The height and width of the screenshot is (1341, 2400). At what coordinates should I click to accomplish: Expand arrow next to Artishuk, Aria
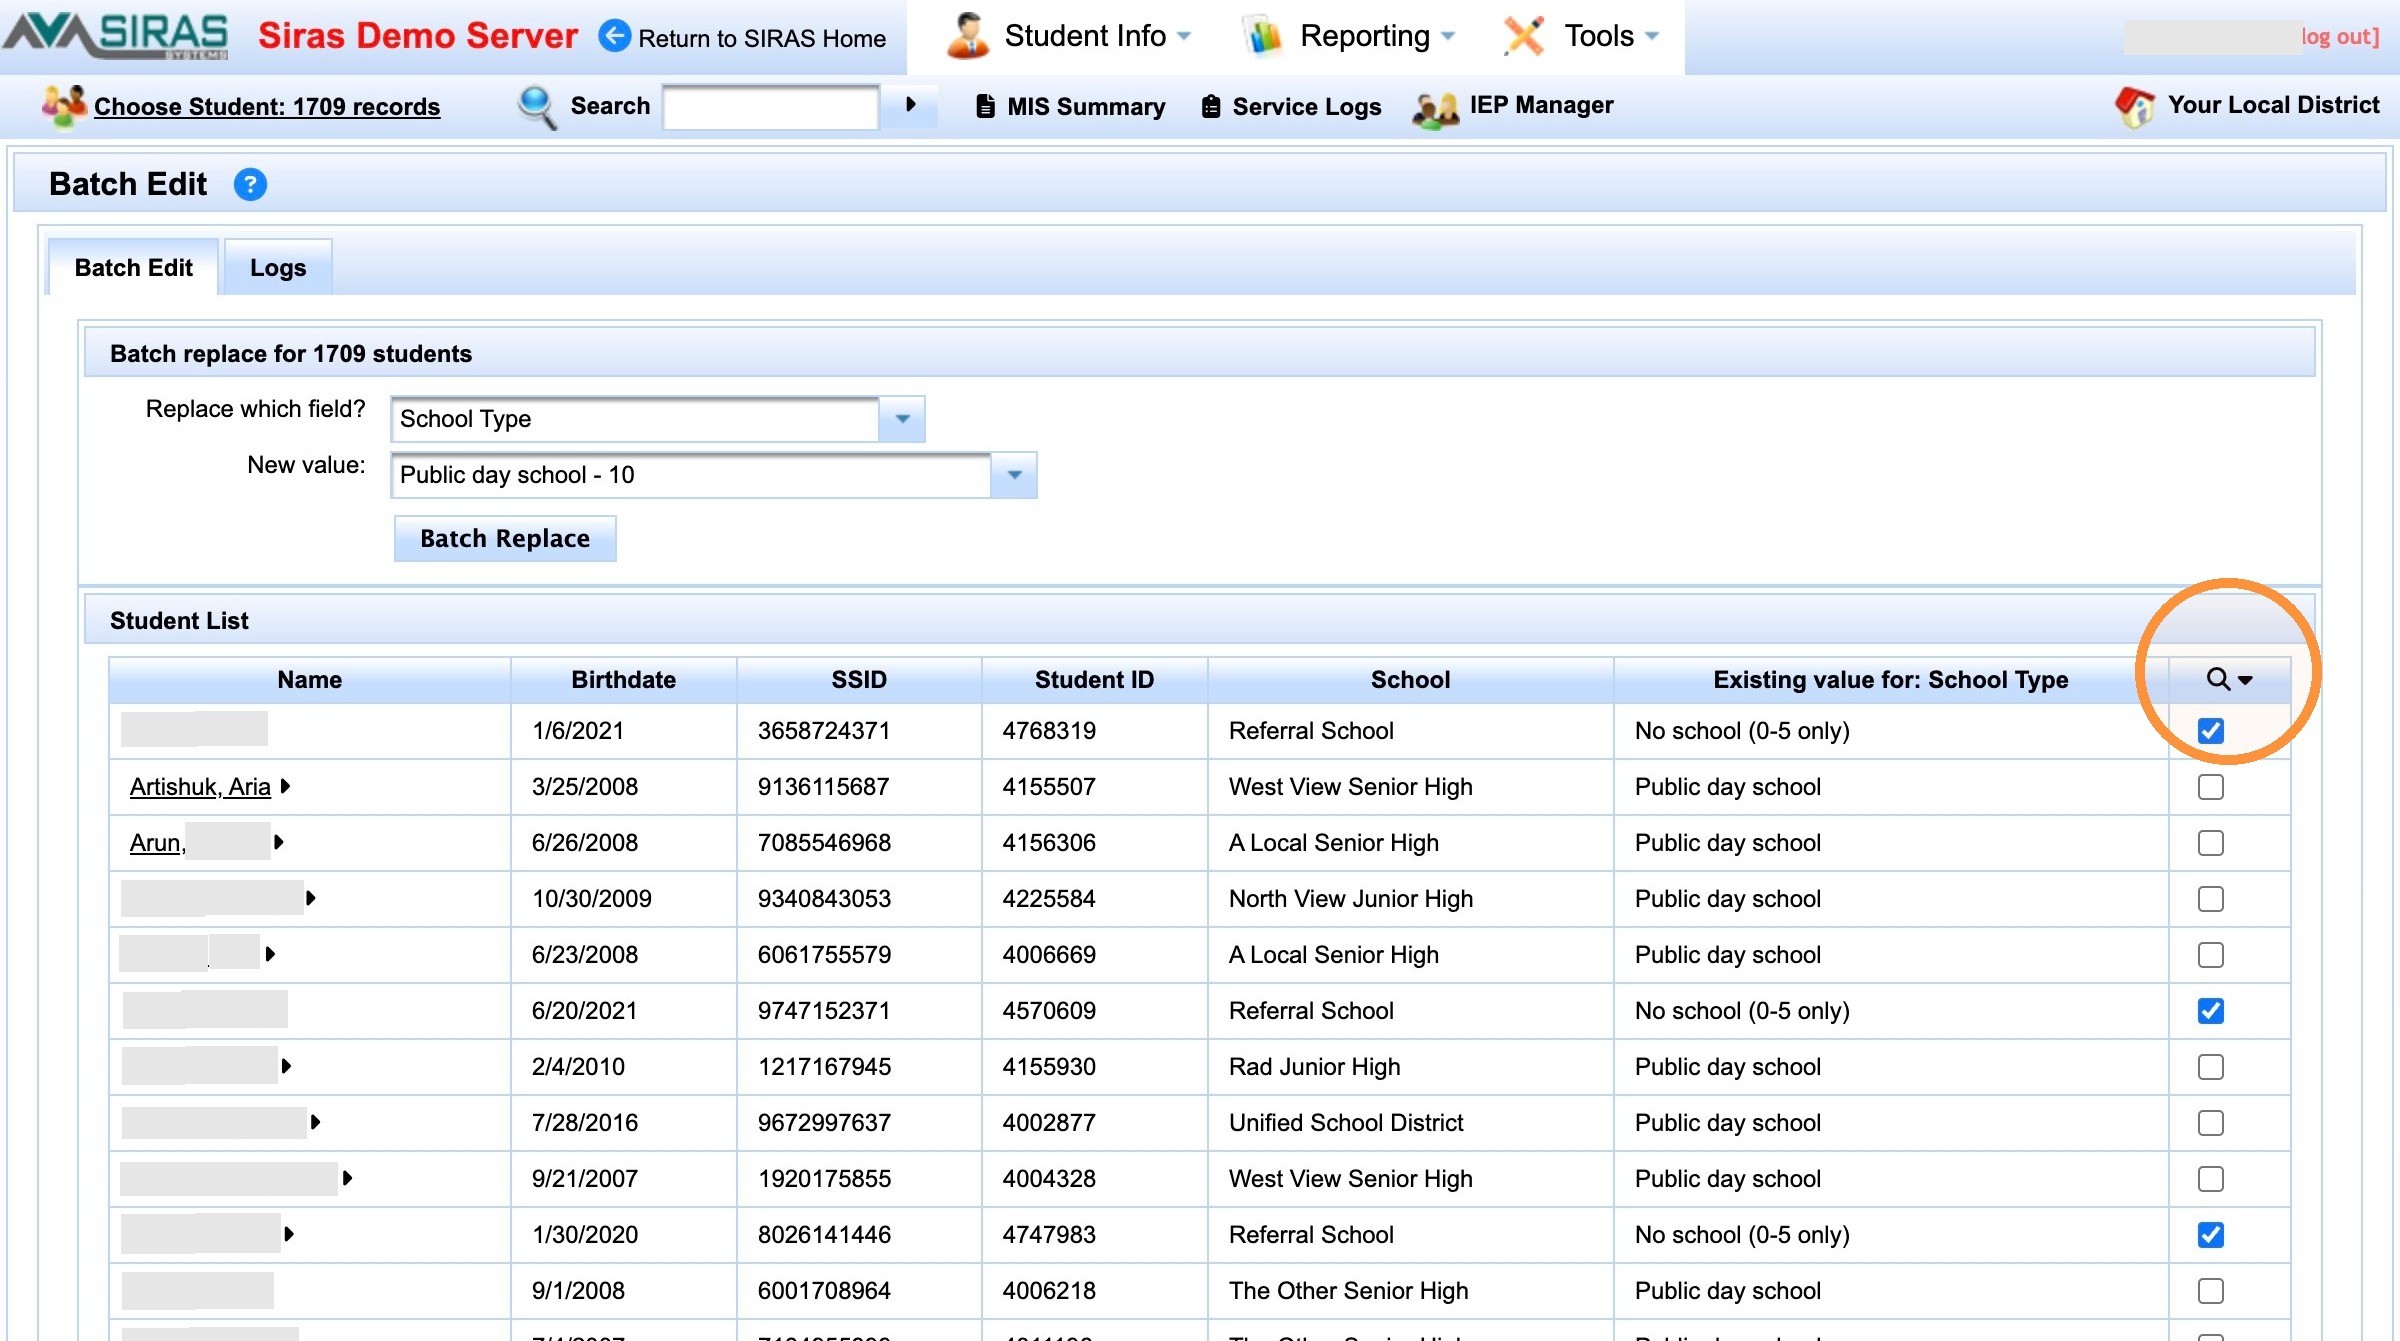[285, 786]
